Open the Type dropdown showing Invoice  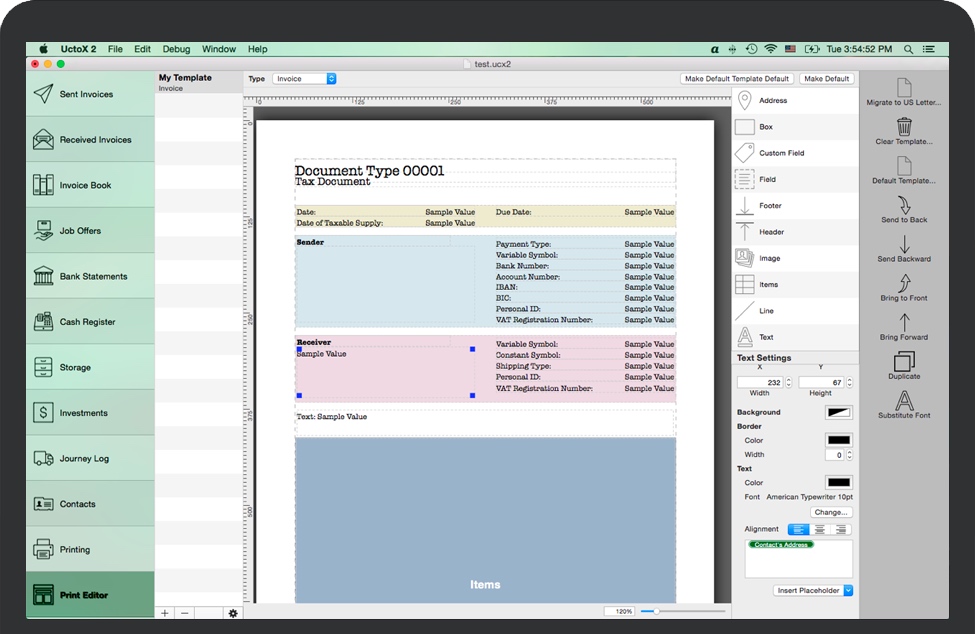pyautogui.click(x=305, y=79)
